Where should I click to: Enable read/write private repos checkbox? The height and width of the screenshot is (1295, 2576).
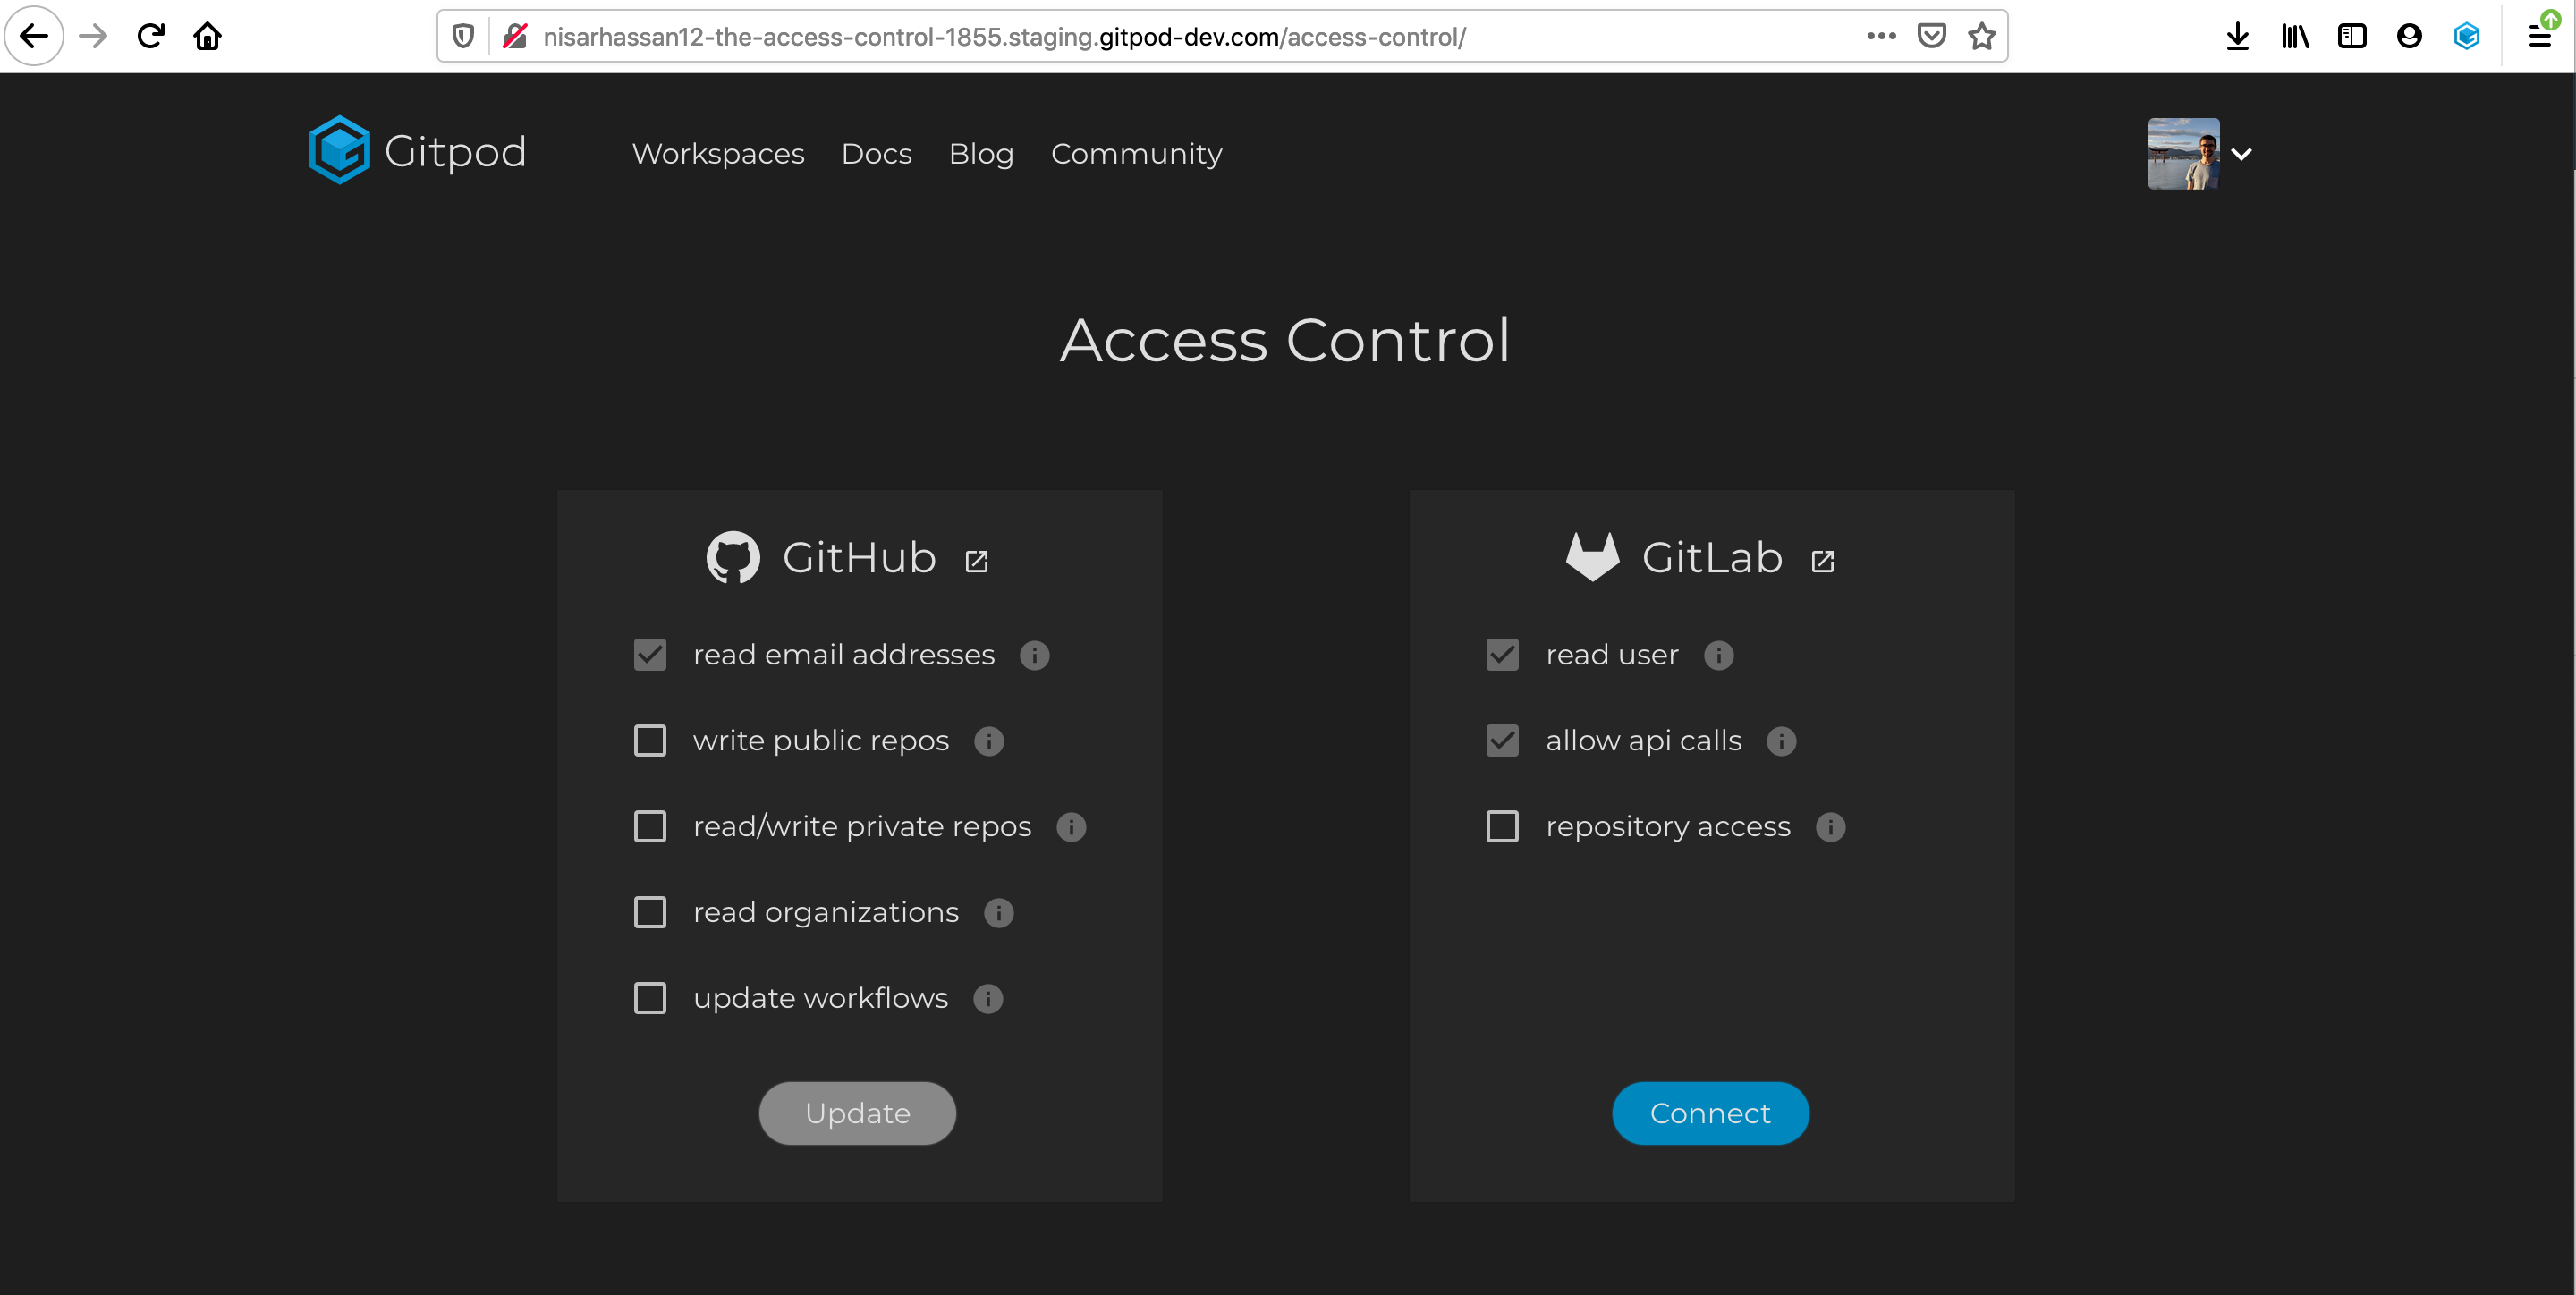pyautogui.click(x=650, y=827)
